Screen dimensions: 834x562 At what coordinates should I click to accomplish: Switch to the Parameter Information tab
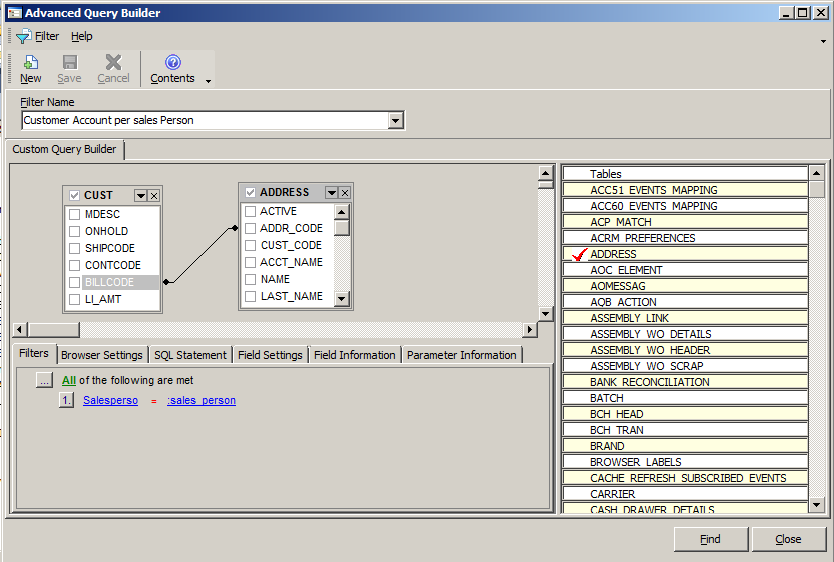pyautogui.click(x=462, y=355)
